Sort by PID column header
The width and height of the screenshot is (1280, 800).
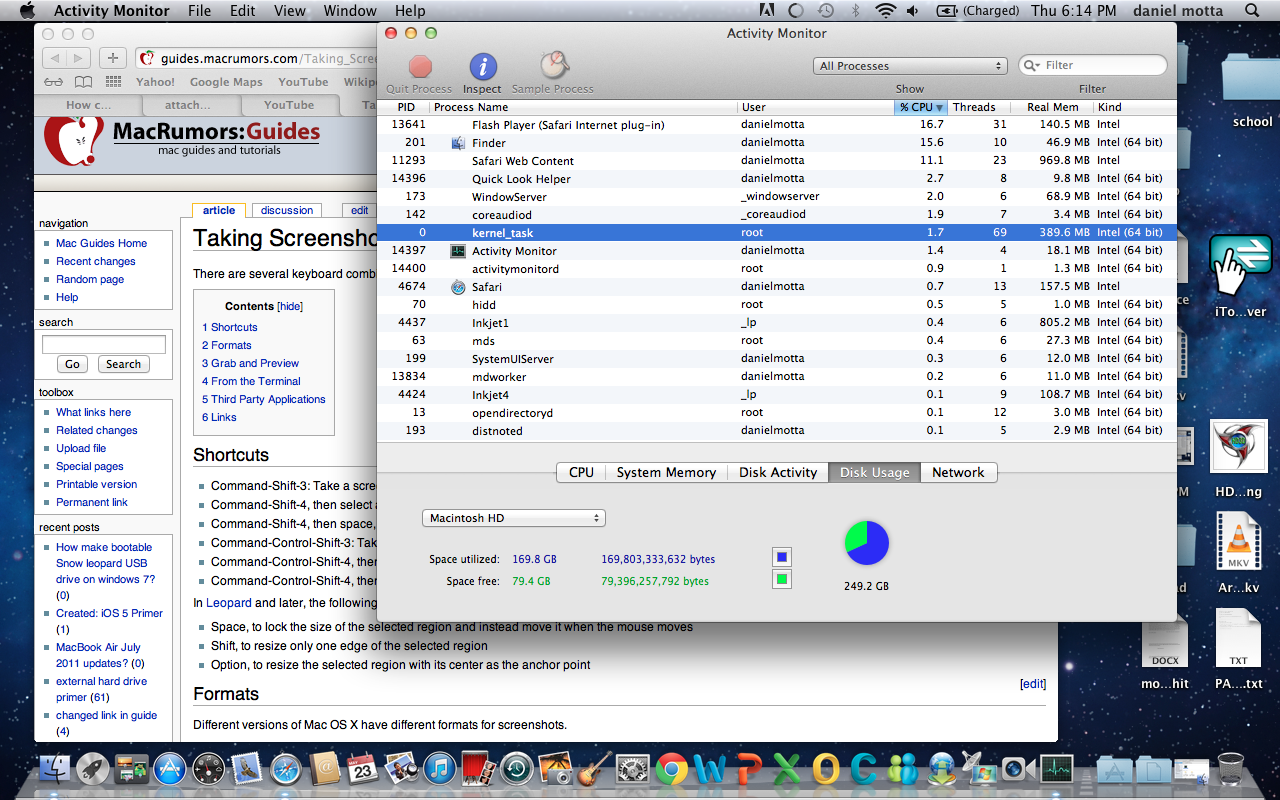(405, 107)
